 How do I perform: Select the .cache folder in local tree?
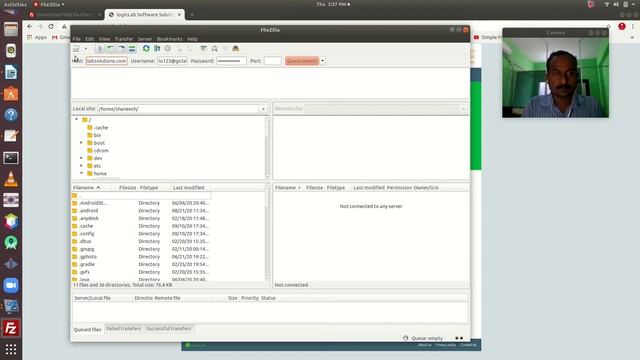(98, 127)
